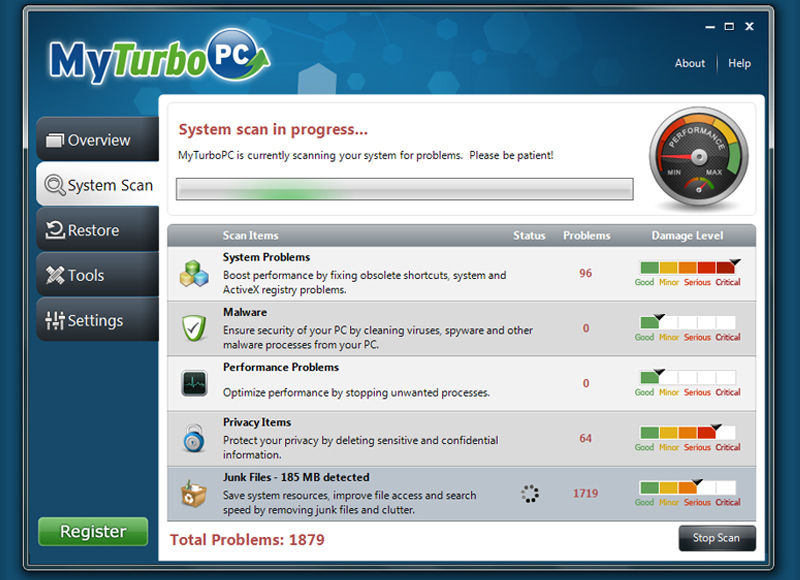Click the Scan Items column header
This screenshot has width=800, height=580.
pyautogui.click(x=250, y=235)
